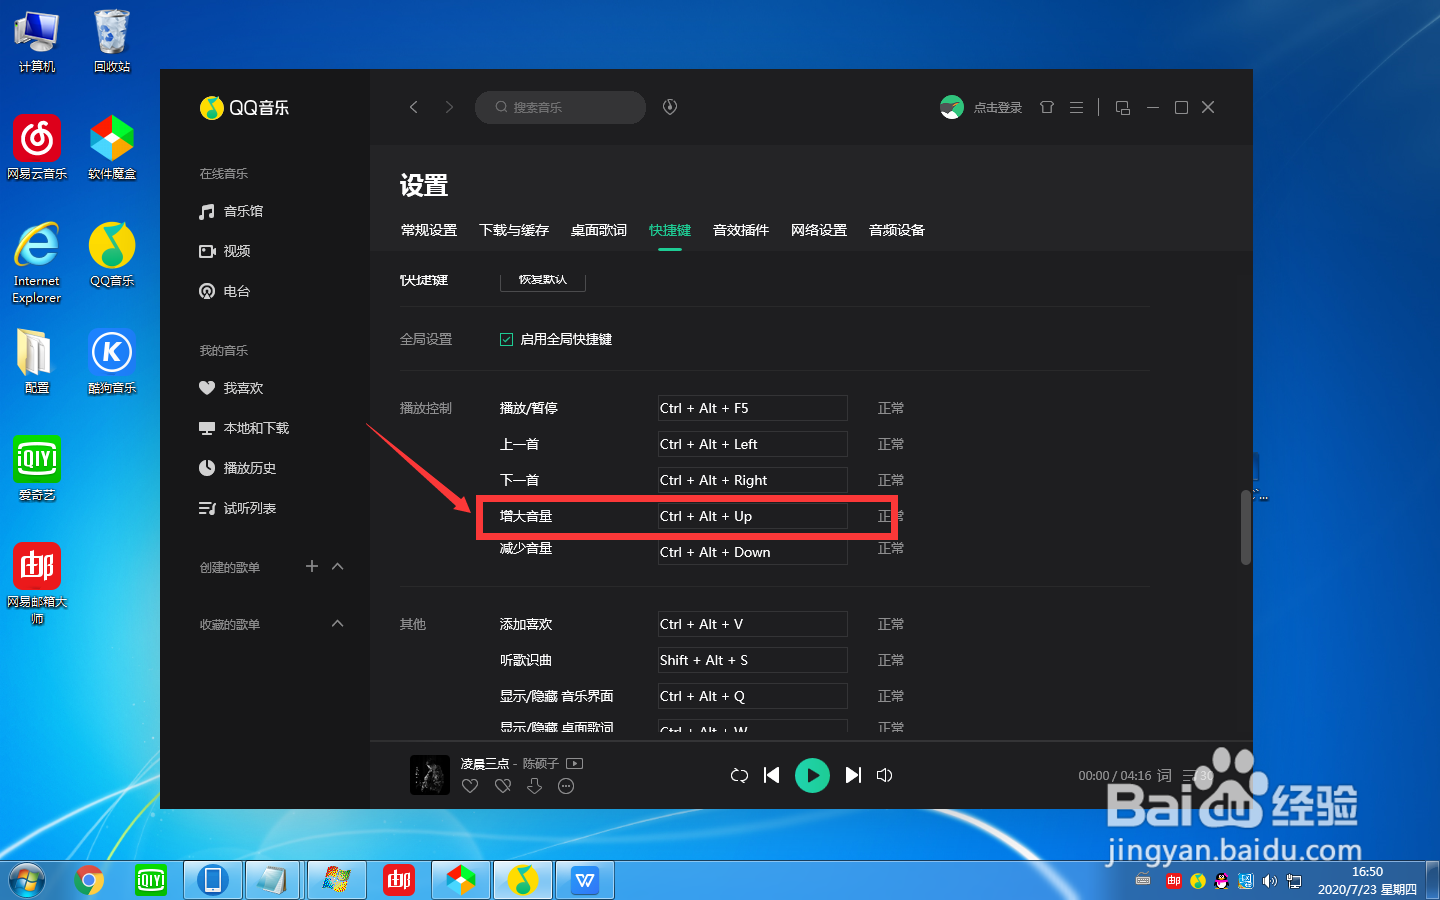Edit the 听歌识曲 shortcut field
This screenshot has height=900, width=1440.
[752, 660]
